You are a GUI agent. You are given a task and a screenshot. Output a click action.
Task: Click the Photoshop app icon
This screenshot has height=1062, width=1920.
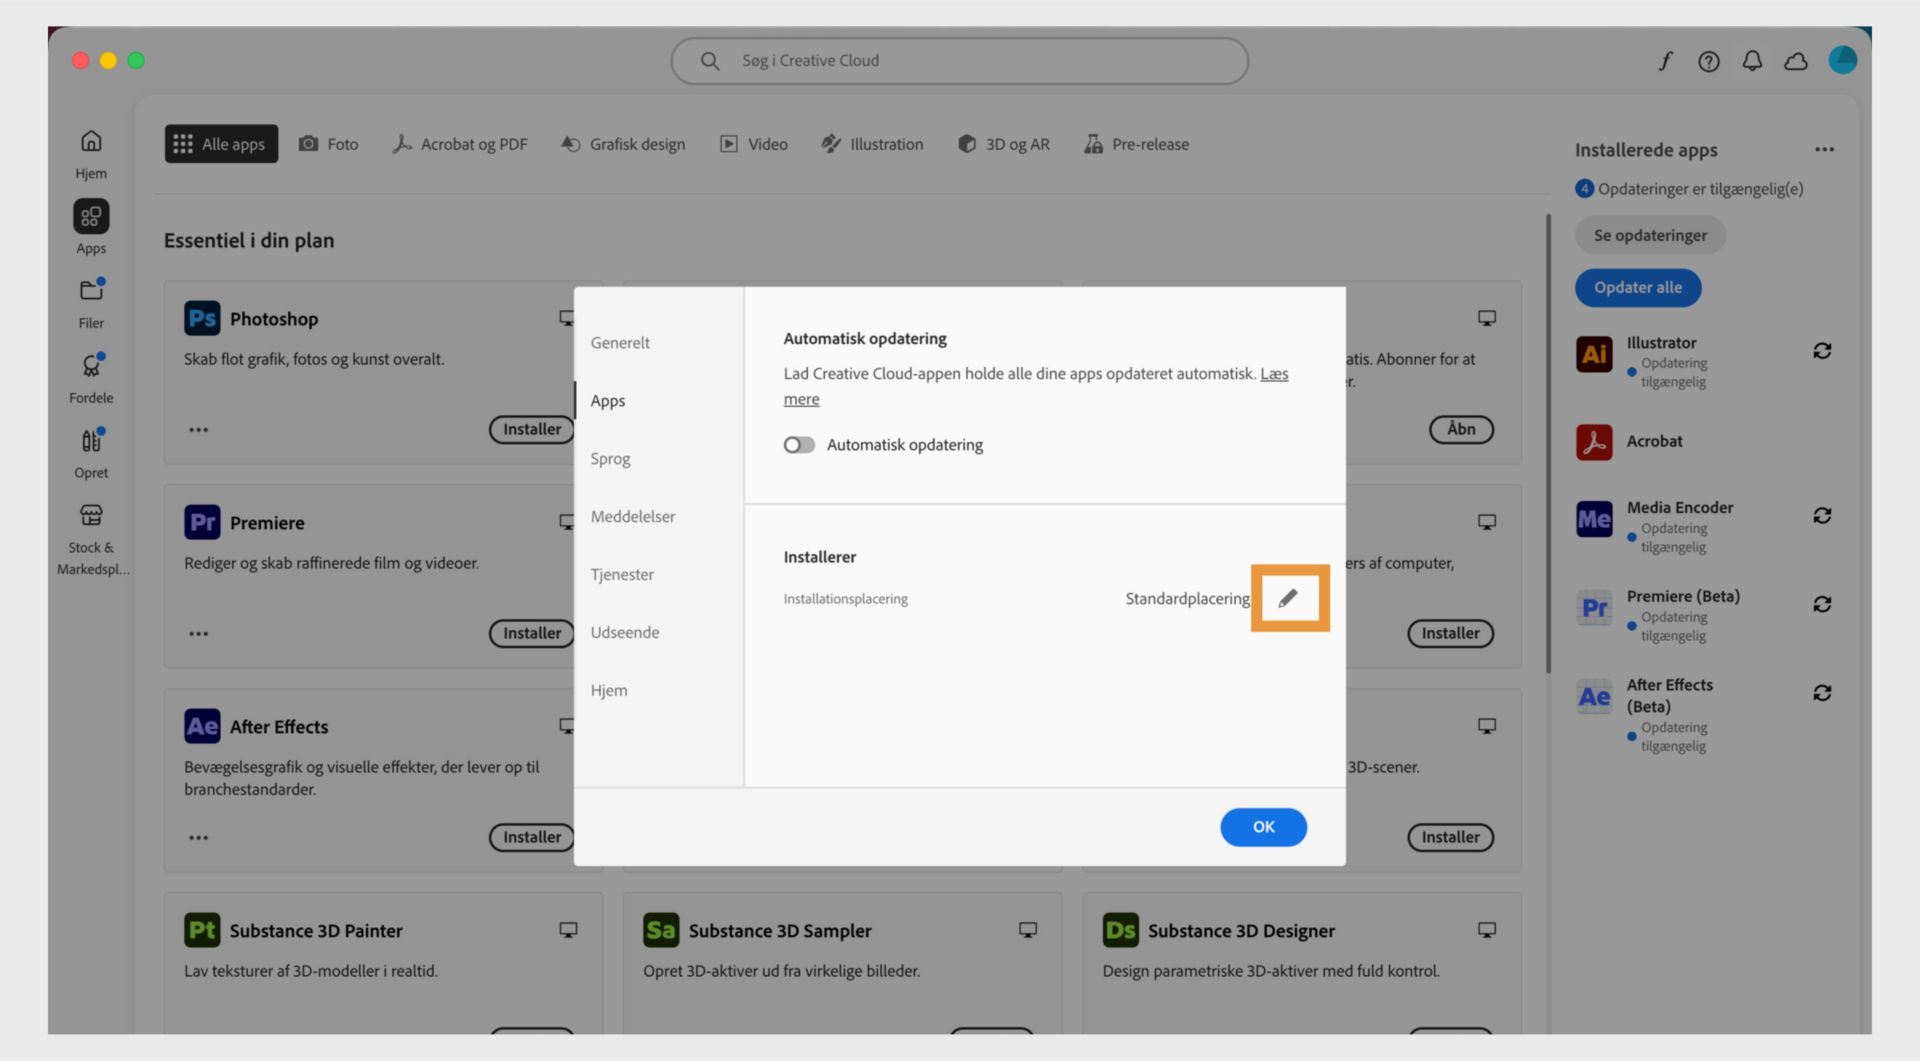[202, 318]
